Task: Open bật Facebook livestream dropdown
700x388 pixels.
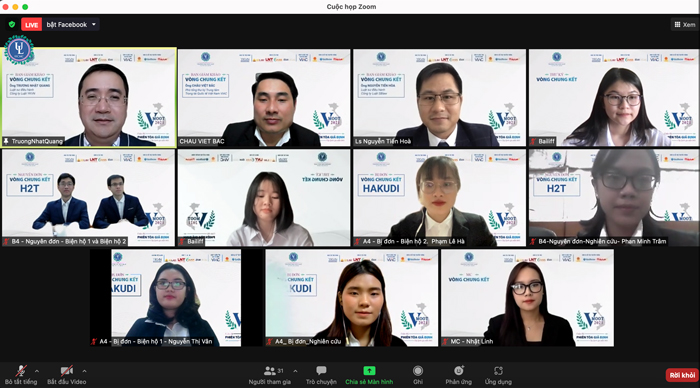Action: (x=71, y=25)
